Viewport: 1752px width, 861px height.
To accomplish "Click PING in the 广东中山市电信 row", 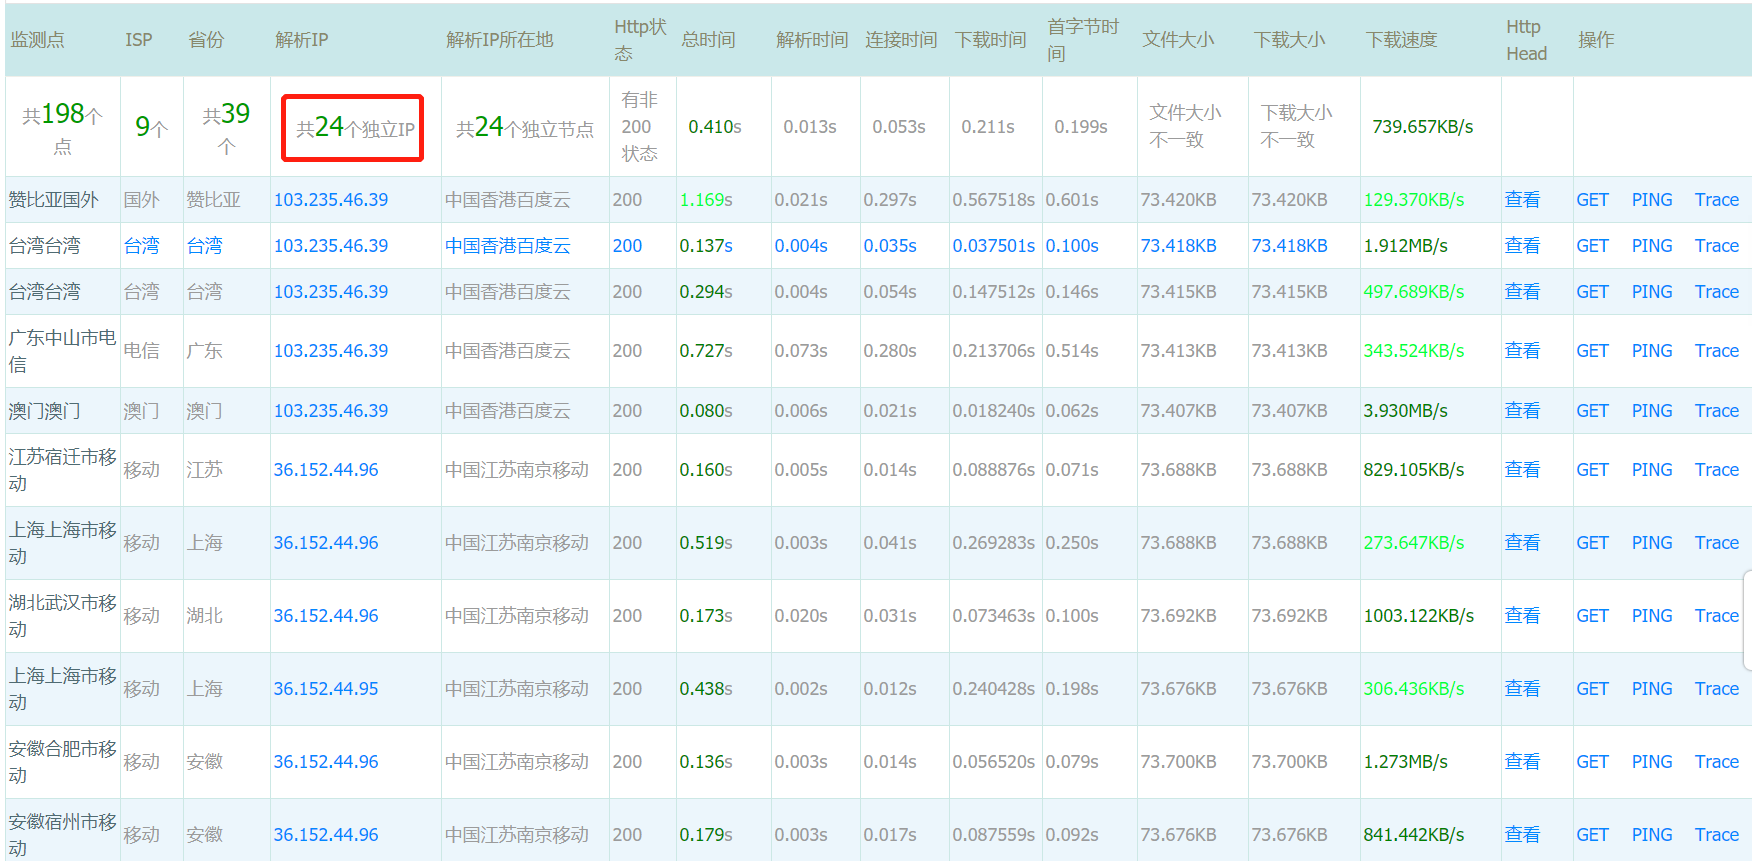I will tap(1652, 351).
